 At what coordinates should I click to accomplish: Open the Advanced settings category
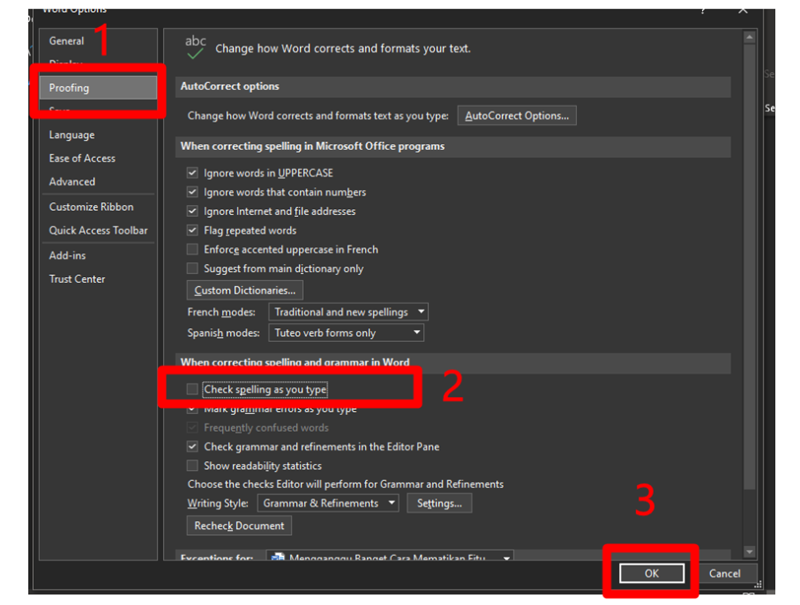coord(72,182)
